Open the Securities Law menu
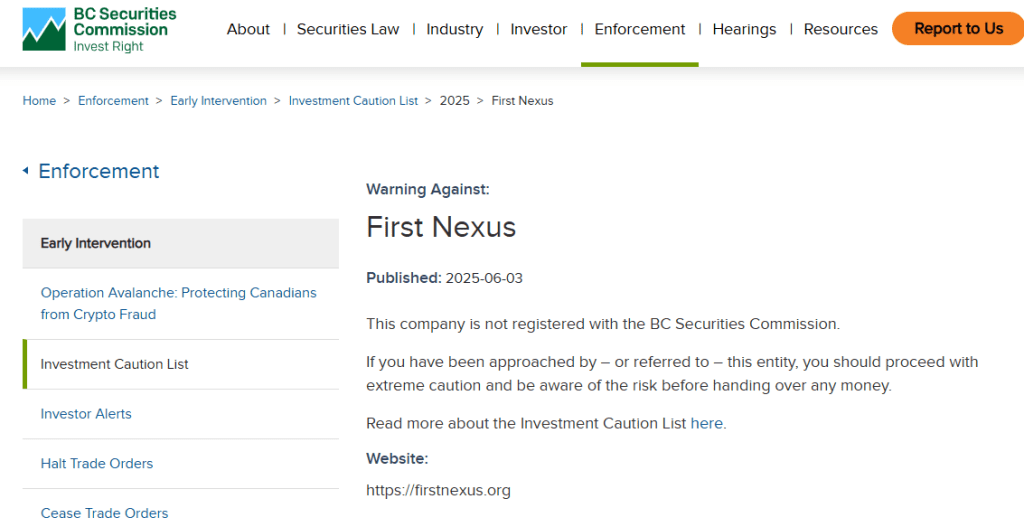This screenshot has height=527, width=1024. point(348,29)
